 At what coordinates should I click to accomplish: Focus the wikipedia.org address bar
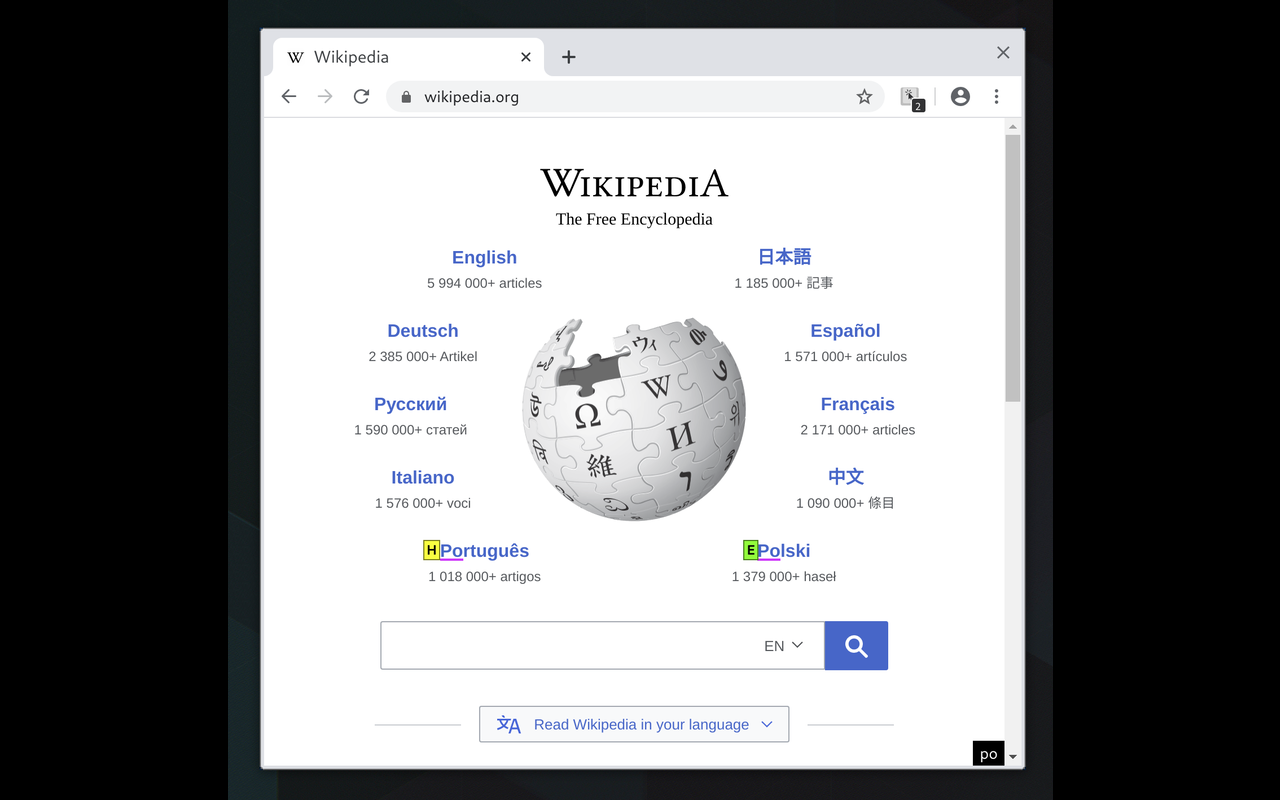point(635,97)
